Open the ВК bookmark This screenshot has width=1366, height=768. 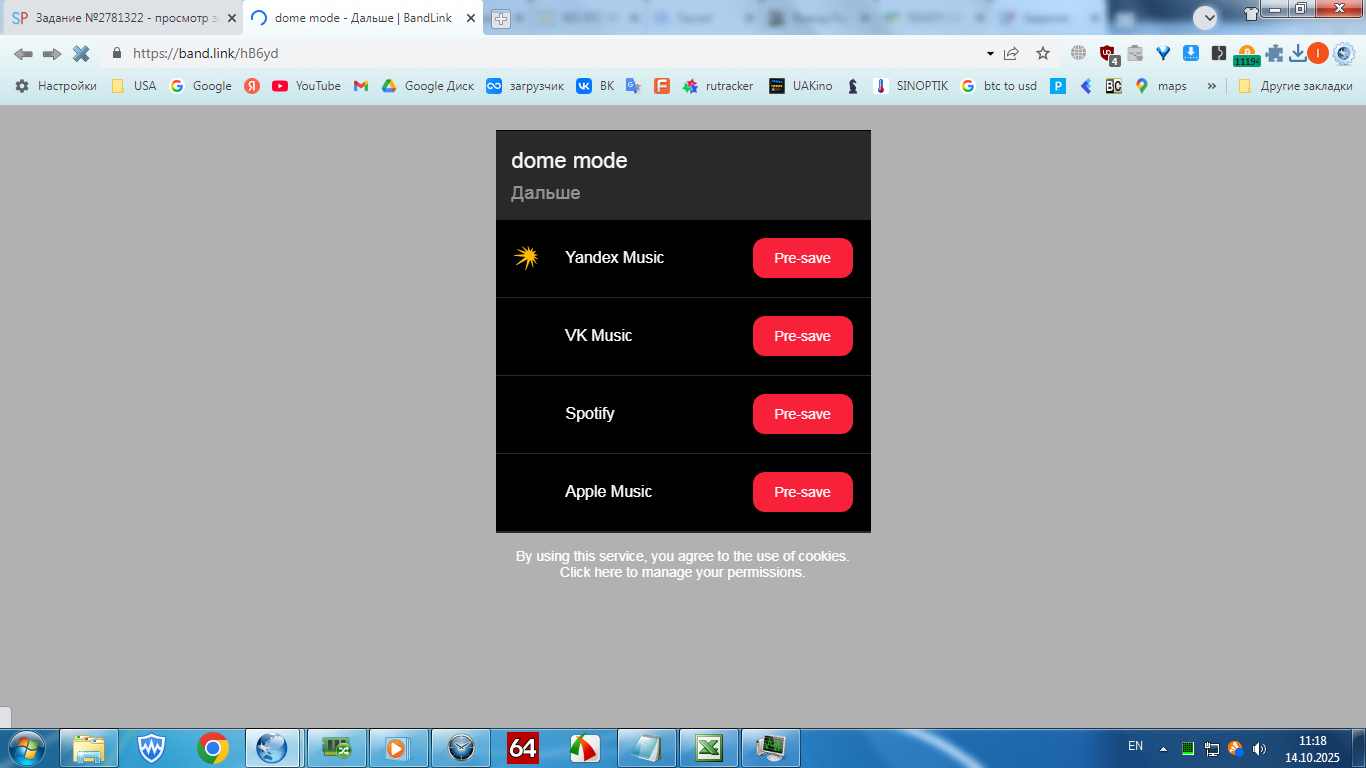pyautogui.click(x=595, y=86)
